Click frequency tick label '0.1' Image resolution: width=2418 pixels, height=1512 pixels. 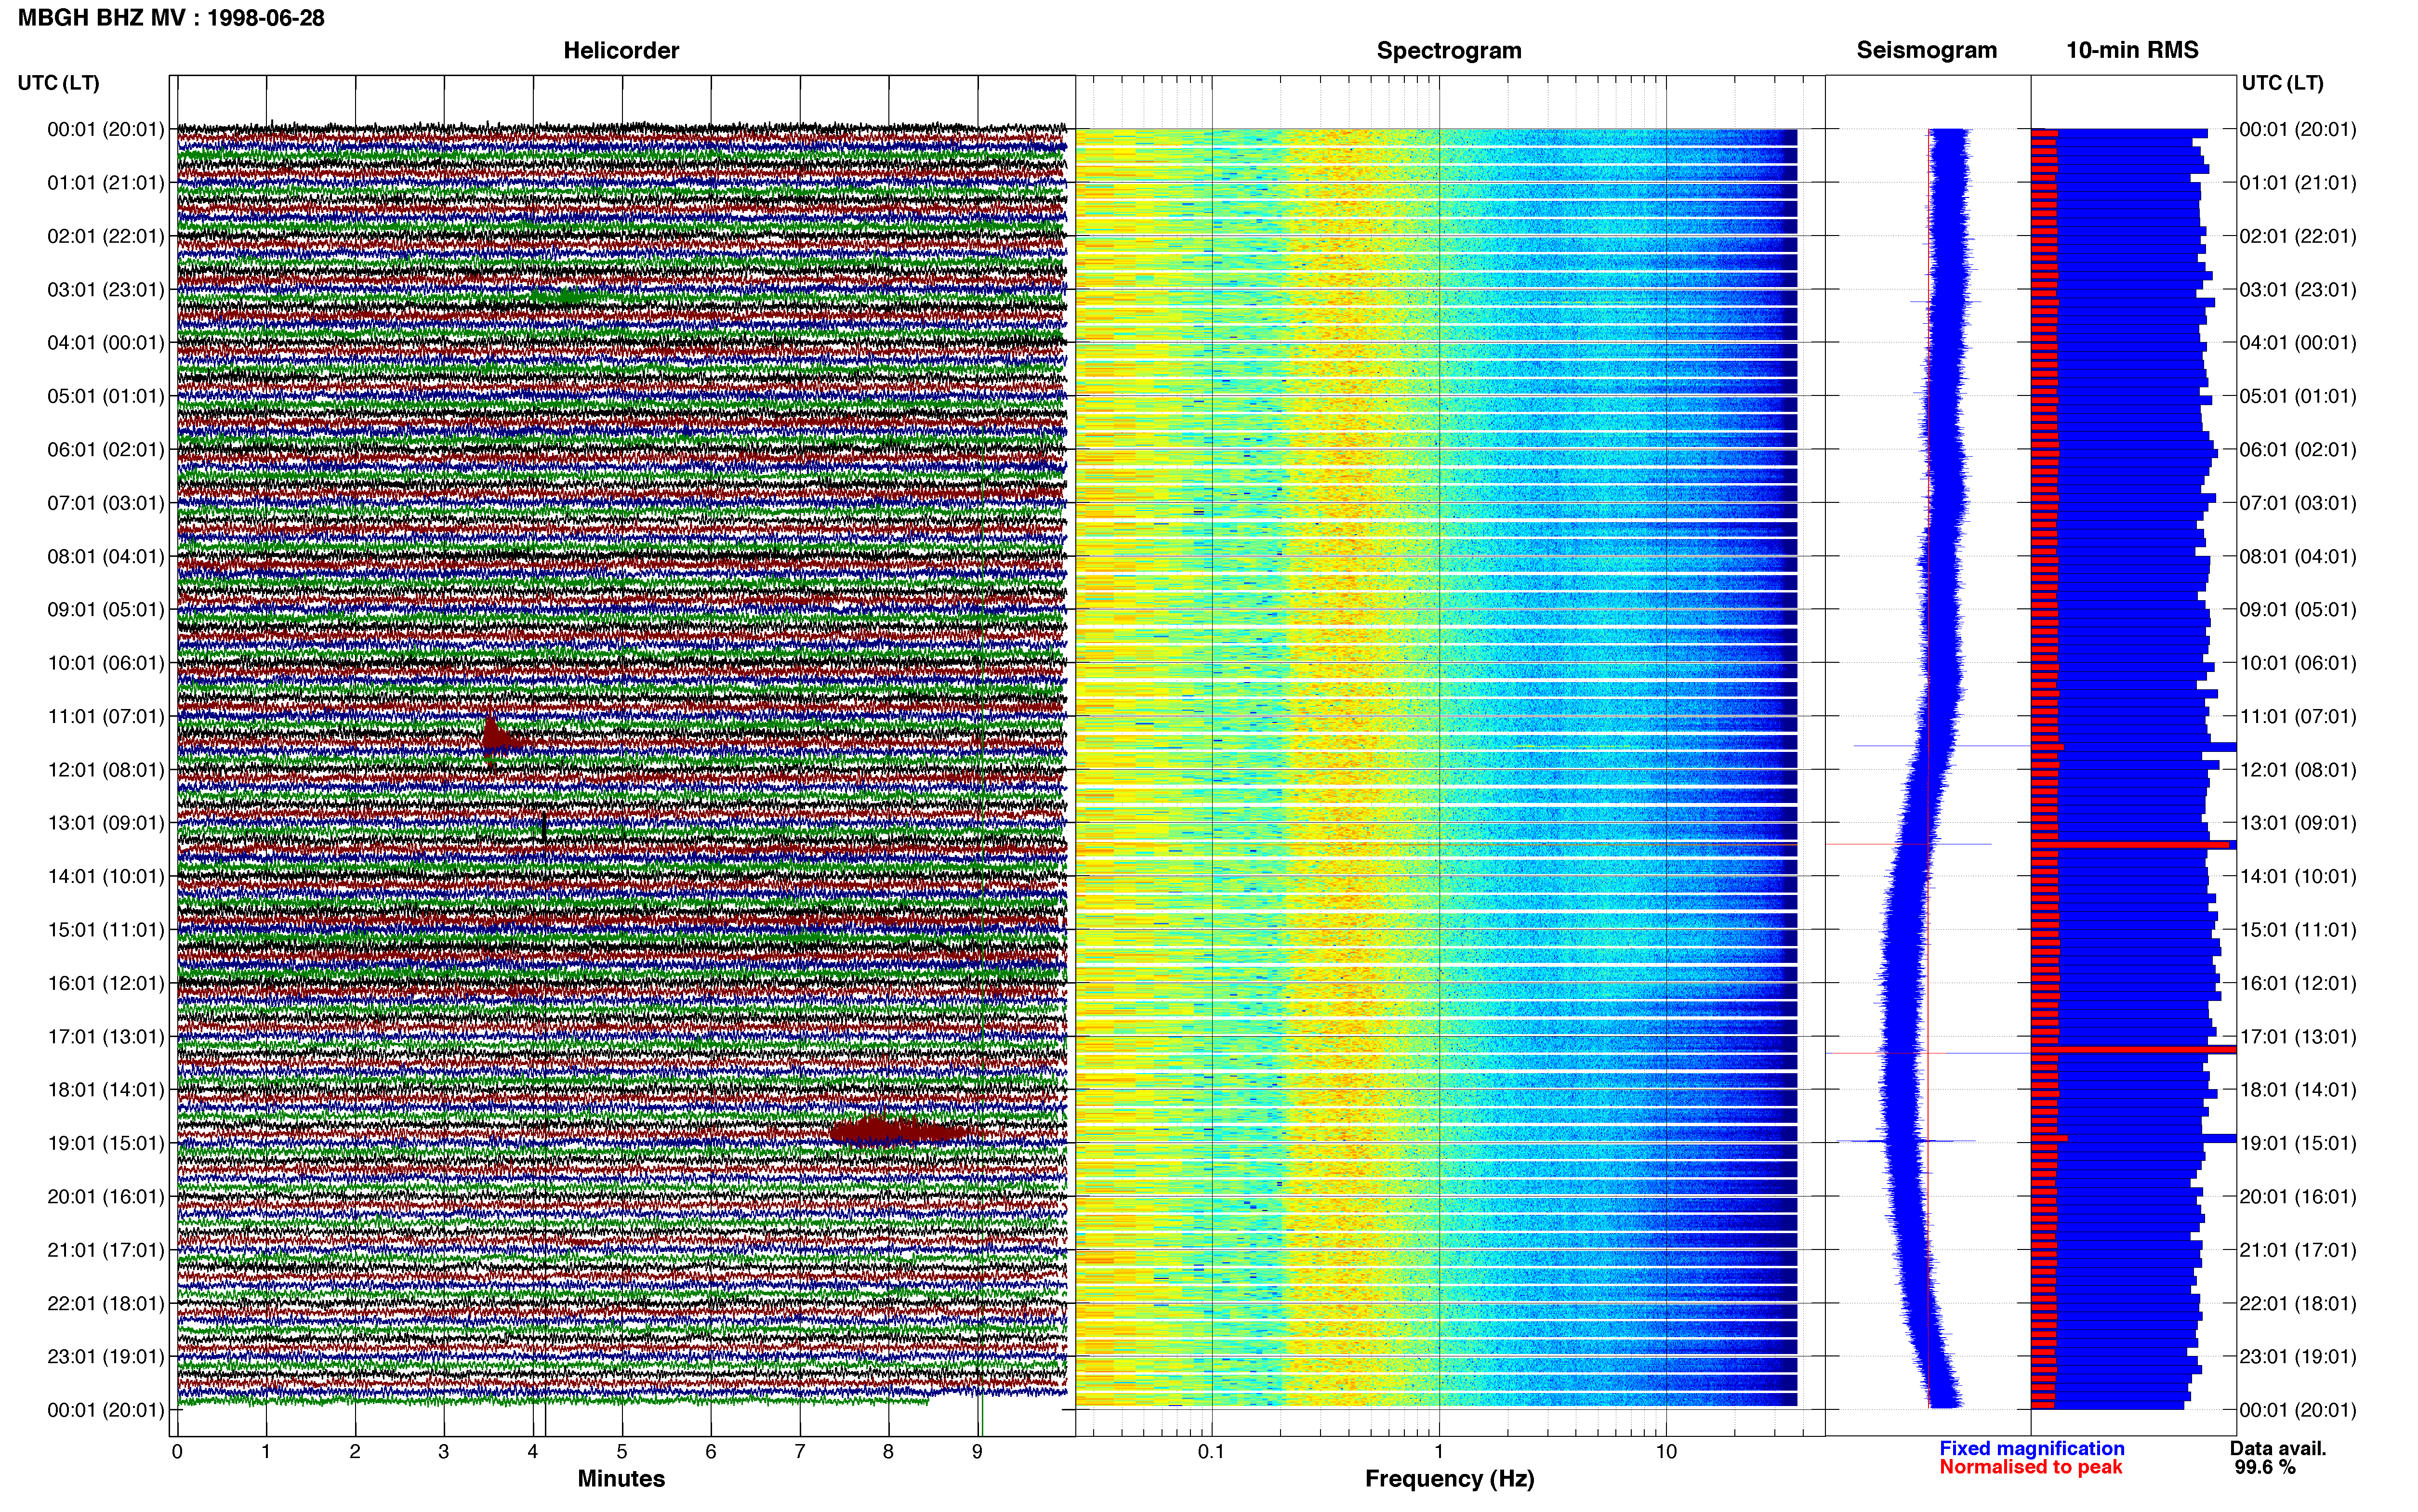tap(1211, 1452)
